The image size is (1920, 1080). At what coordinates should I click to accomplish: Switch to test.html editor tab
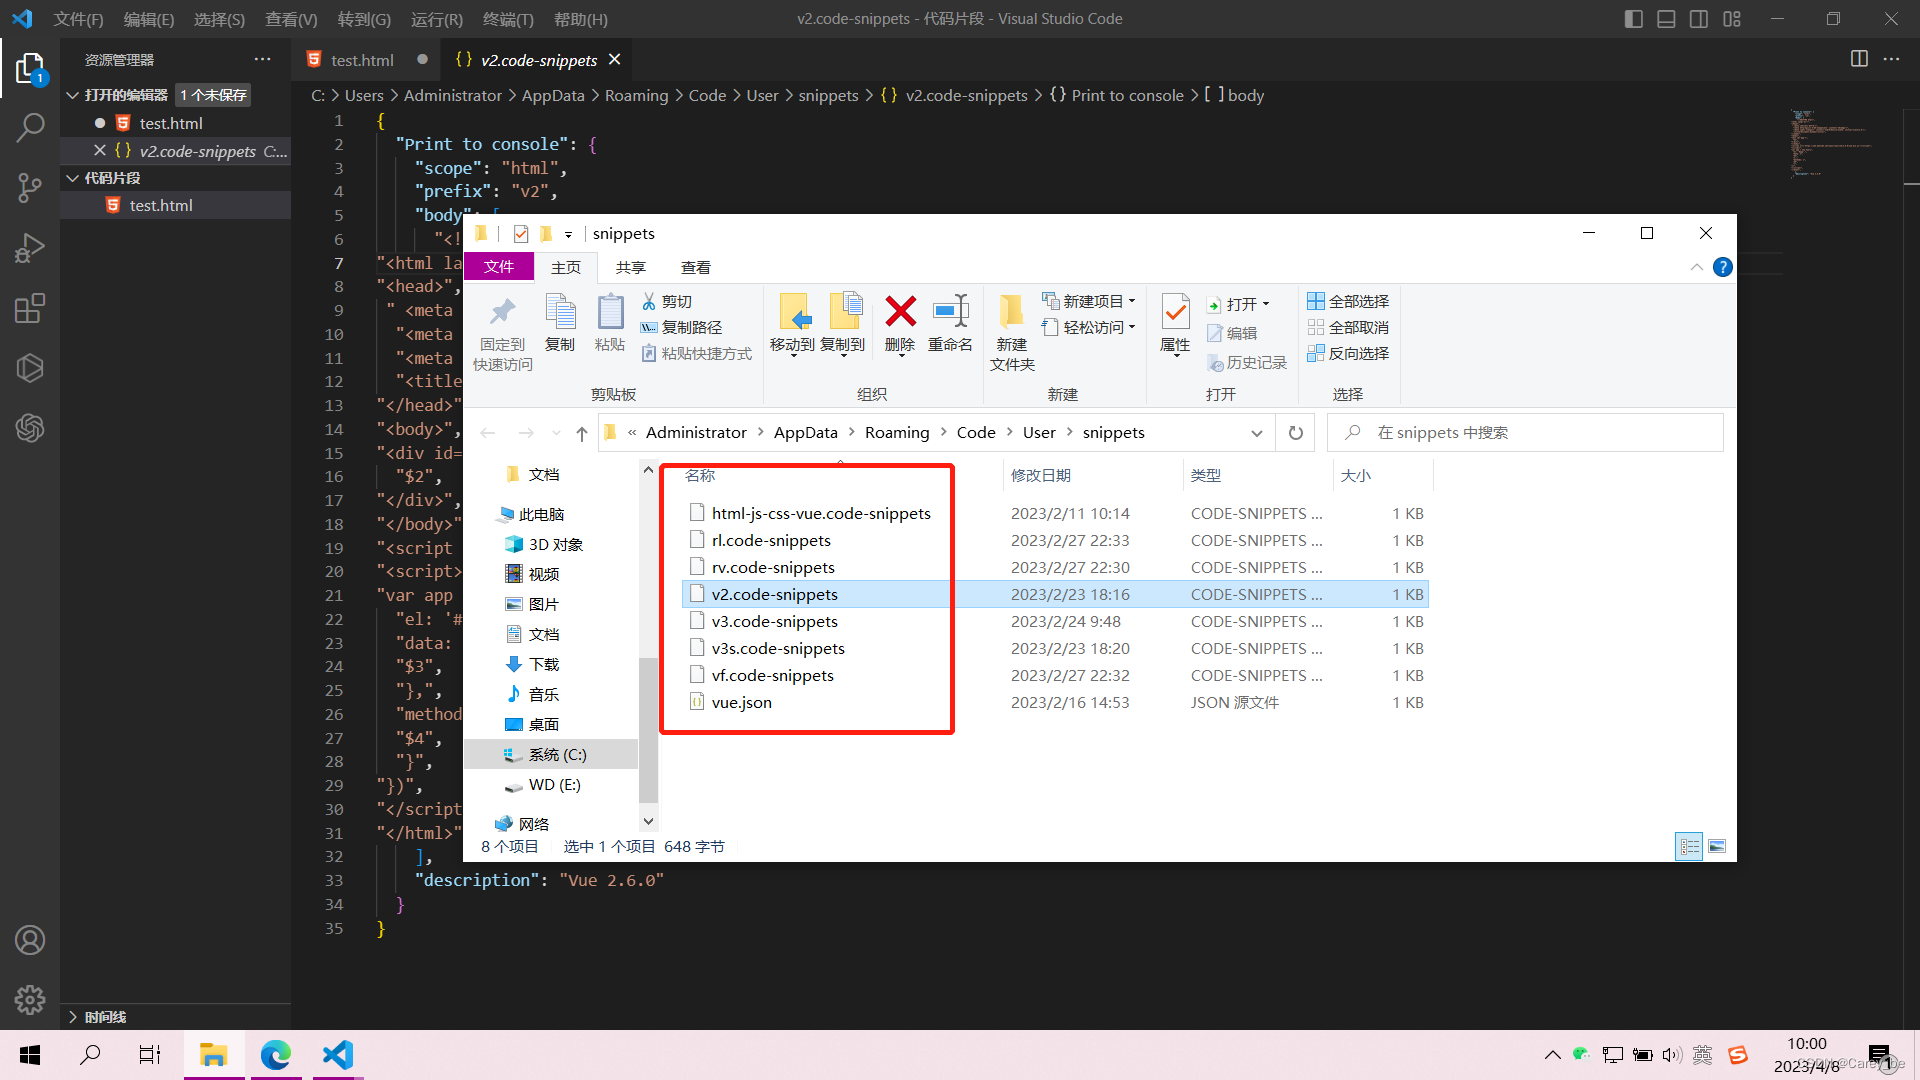point(362,60)
